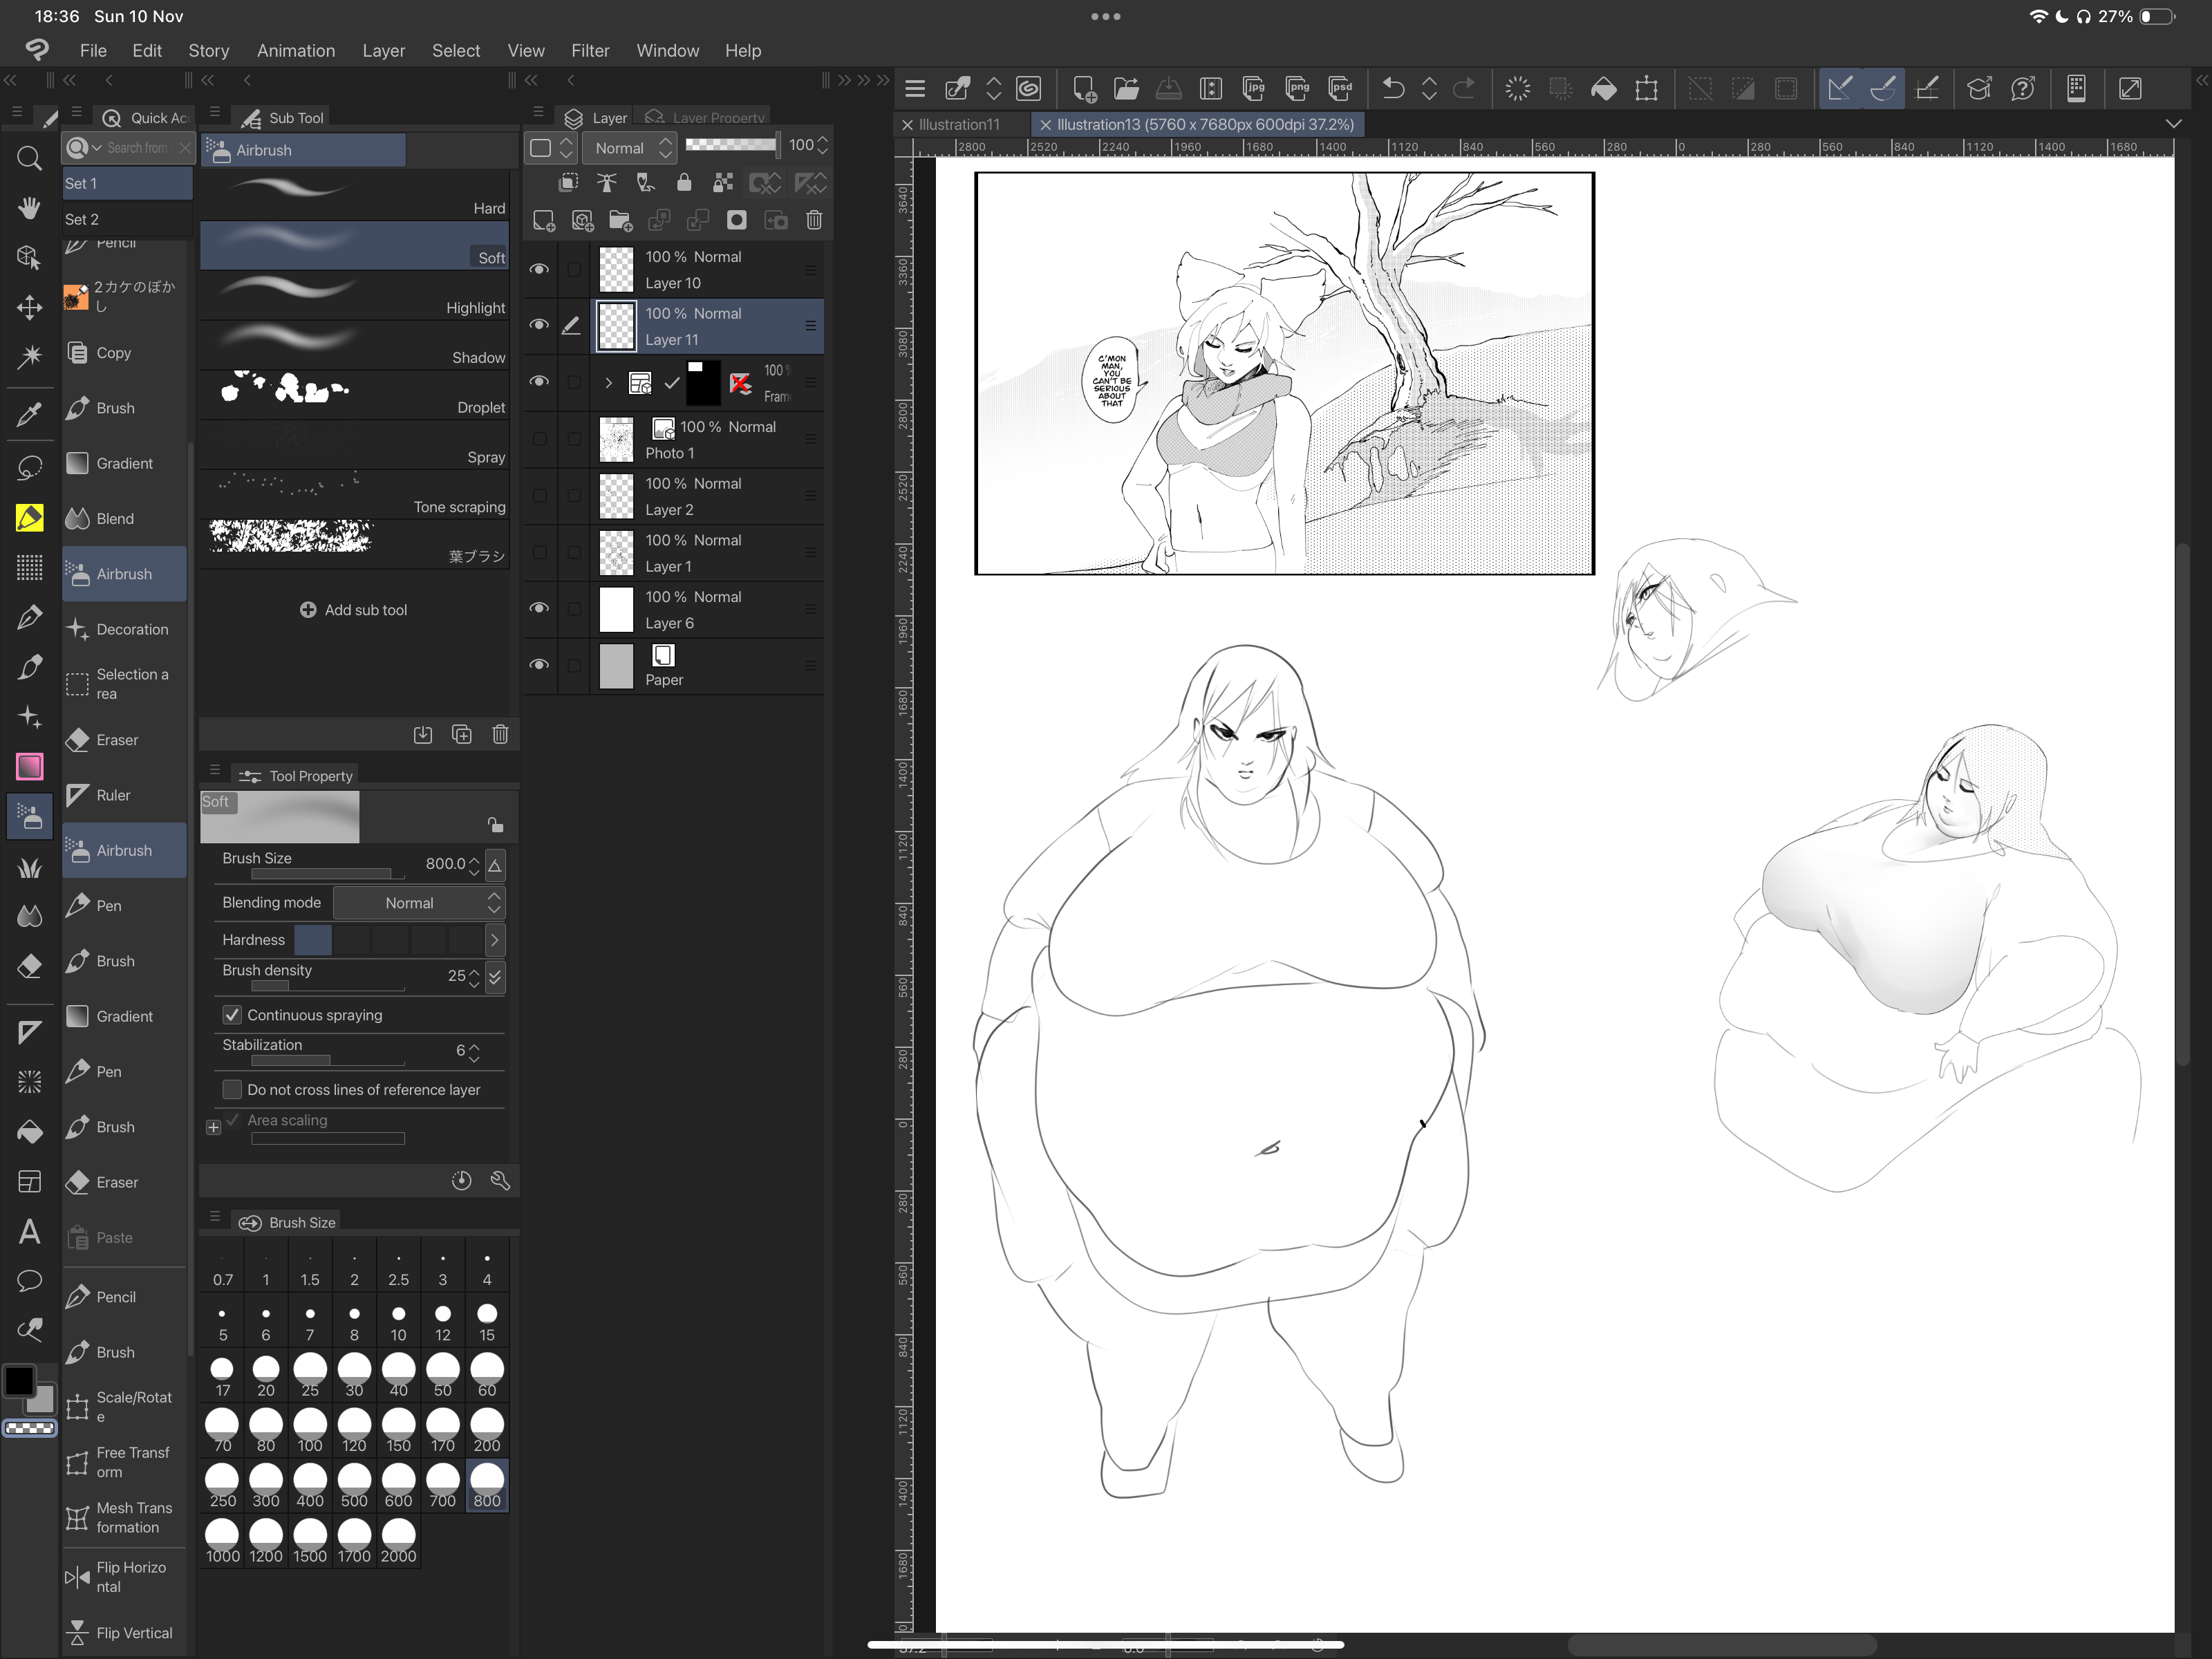2212x1659 pixels.
Task: Select the Hand move tool
Action: (x=29, y=207)
